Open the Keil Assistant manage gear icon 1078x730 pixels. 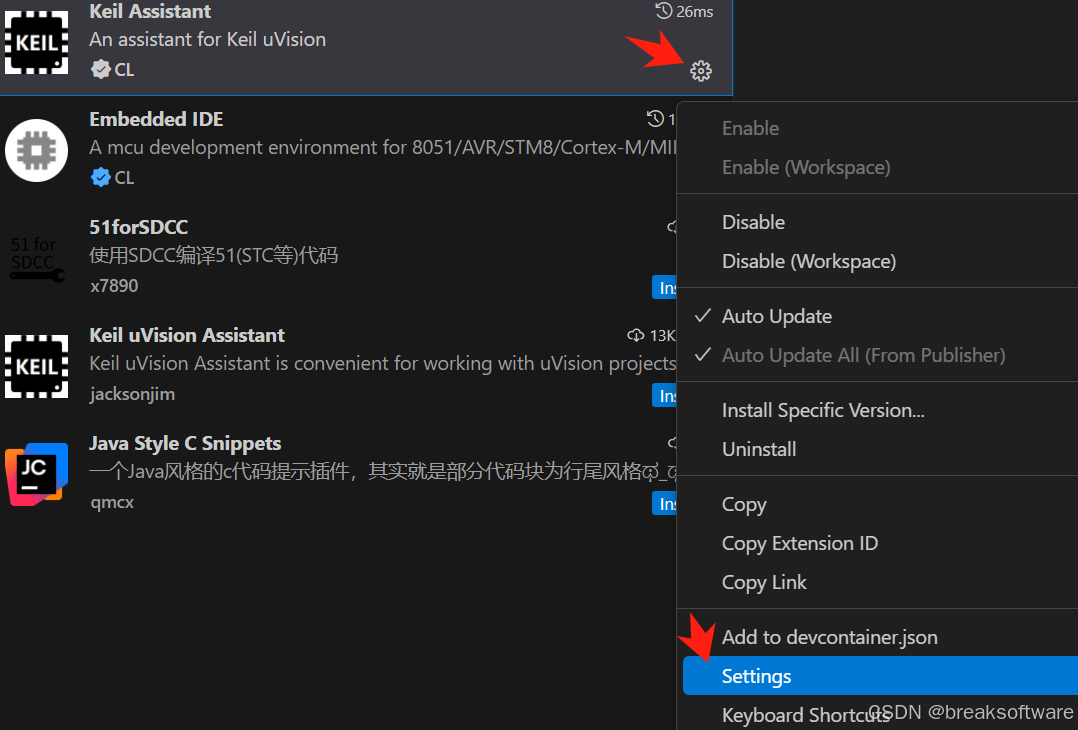pyautogui.click(x=701, y=71)
